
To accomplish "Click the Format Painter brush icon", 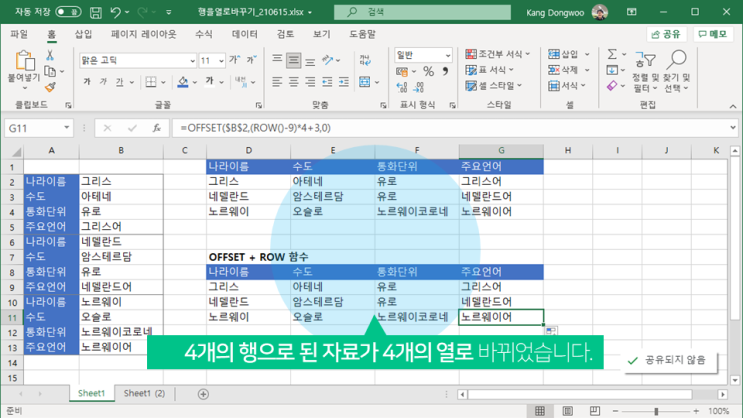I will coord(50,87).
